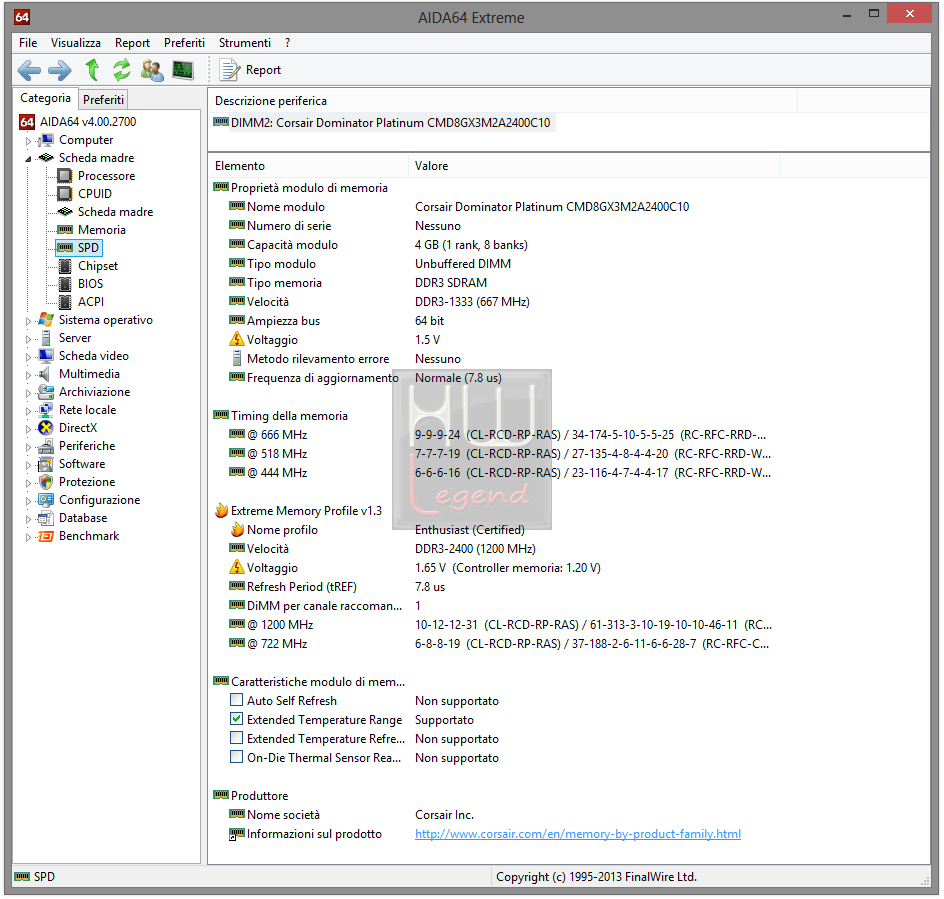Toggle On-Die Thermal Sensor checkbox

pos(237,756)
